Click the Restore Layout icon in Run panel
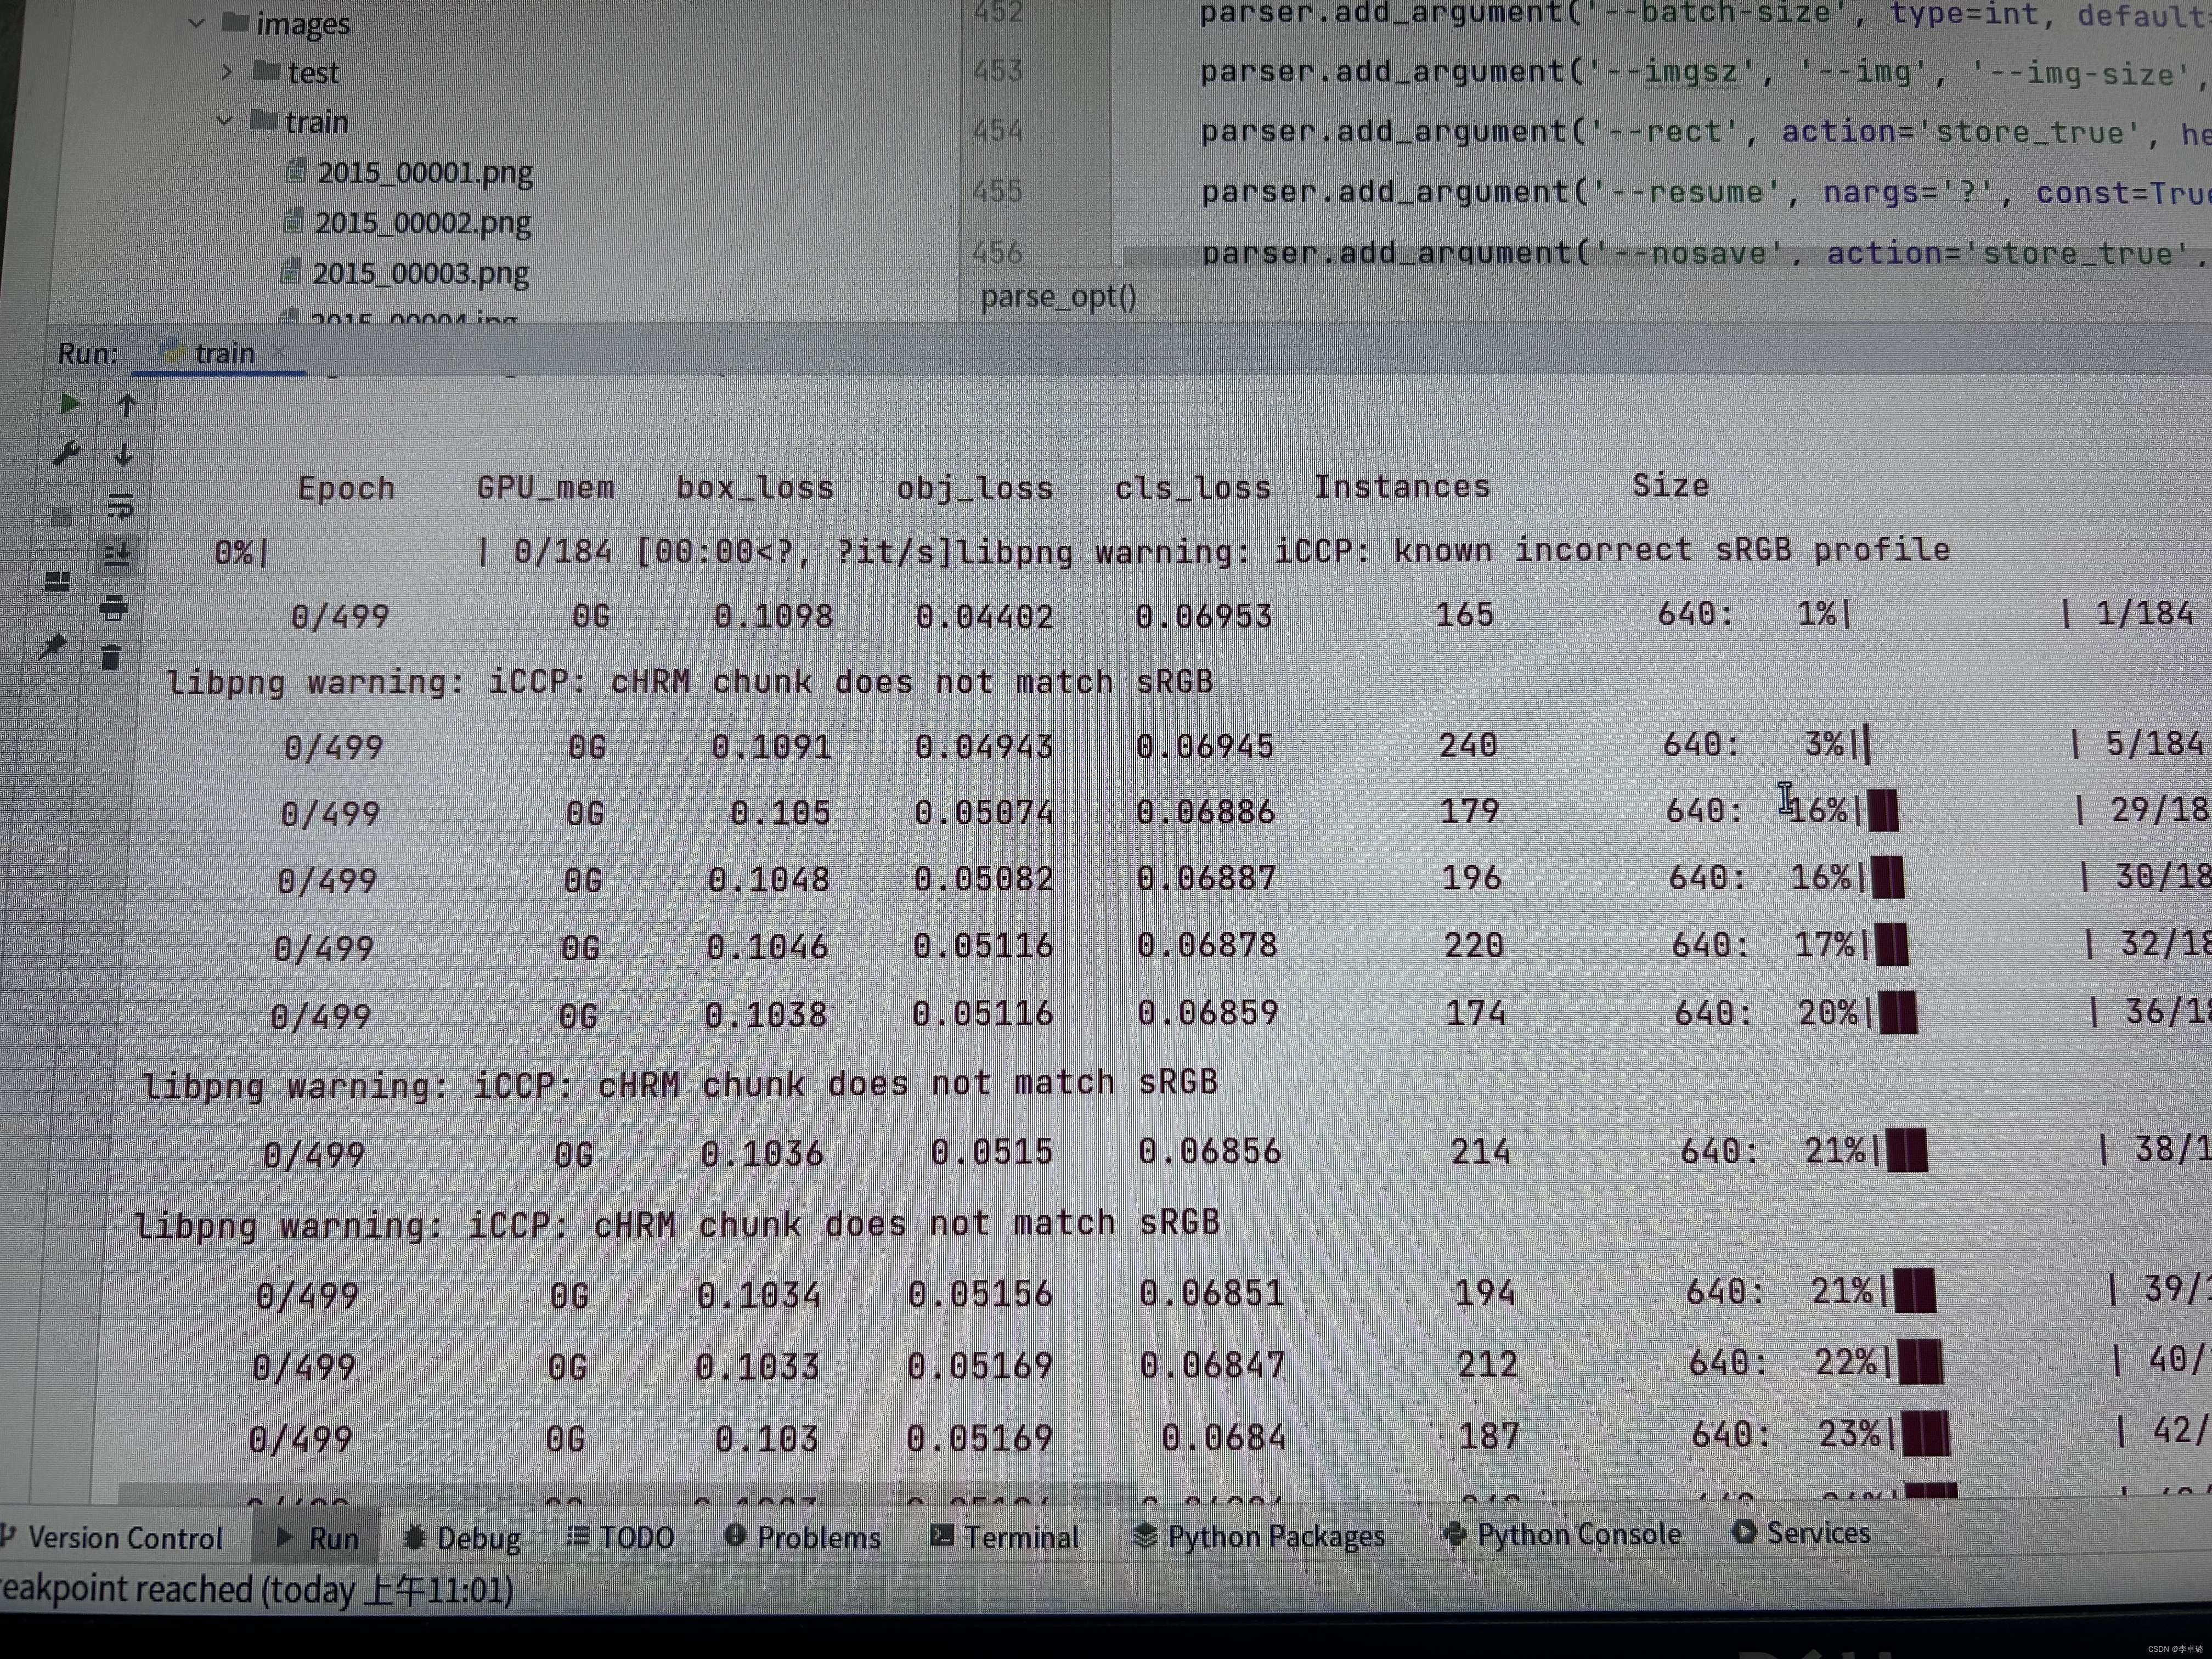This screenshot has width=2212, height=1659. 57,581
